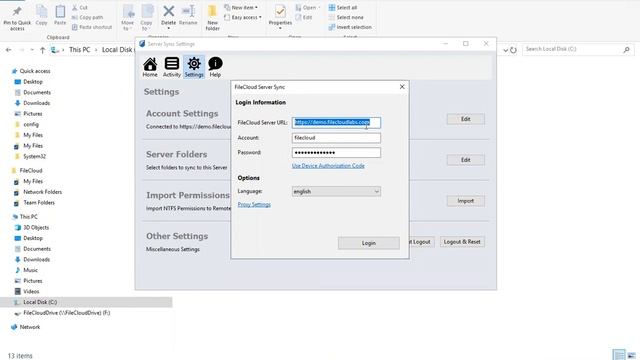
Task: Open the Language dropdown
Action: coord(336,191)
